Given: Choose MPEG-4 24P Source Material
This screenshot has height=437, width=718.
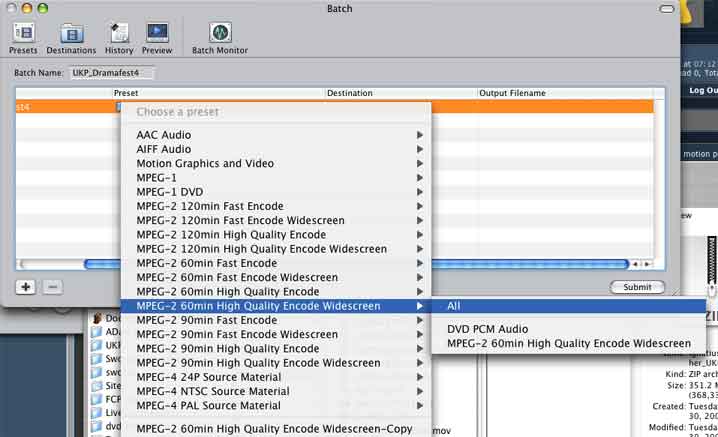Looking at the screenshot, I should tap(276, 377).
